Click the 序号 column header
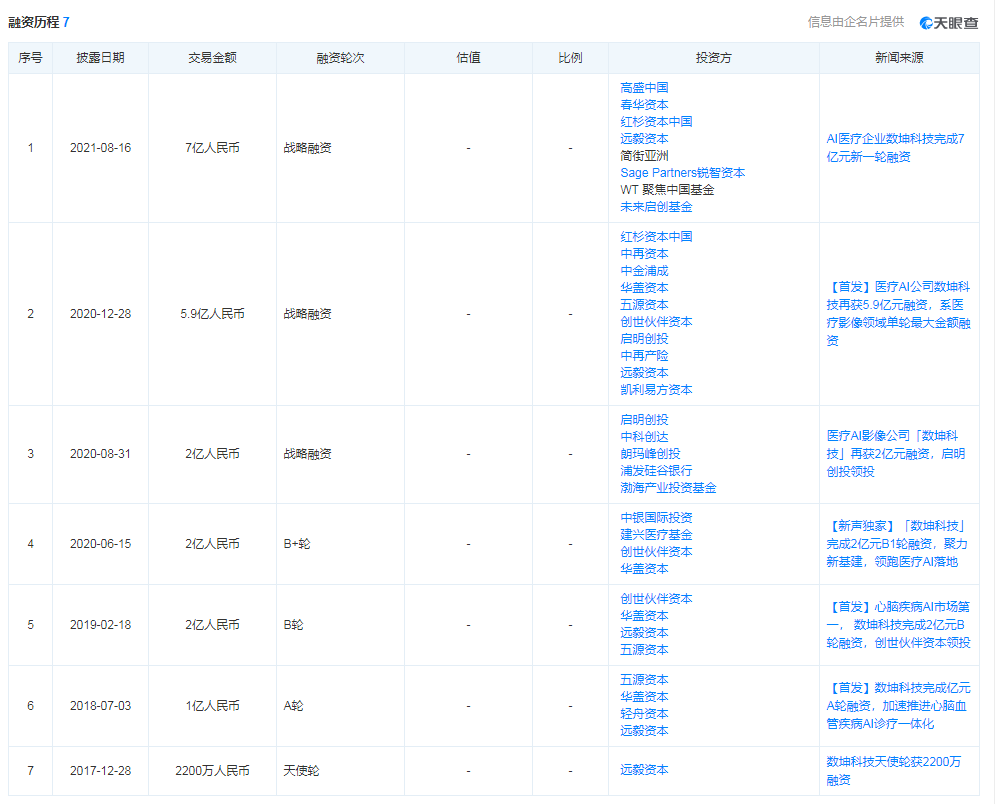The image size is (995, 804). pos(30,58)
